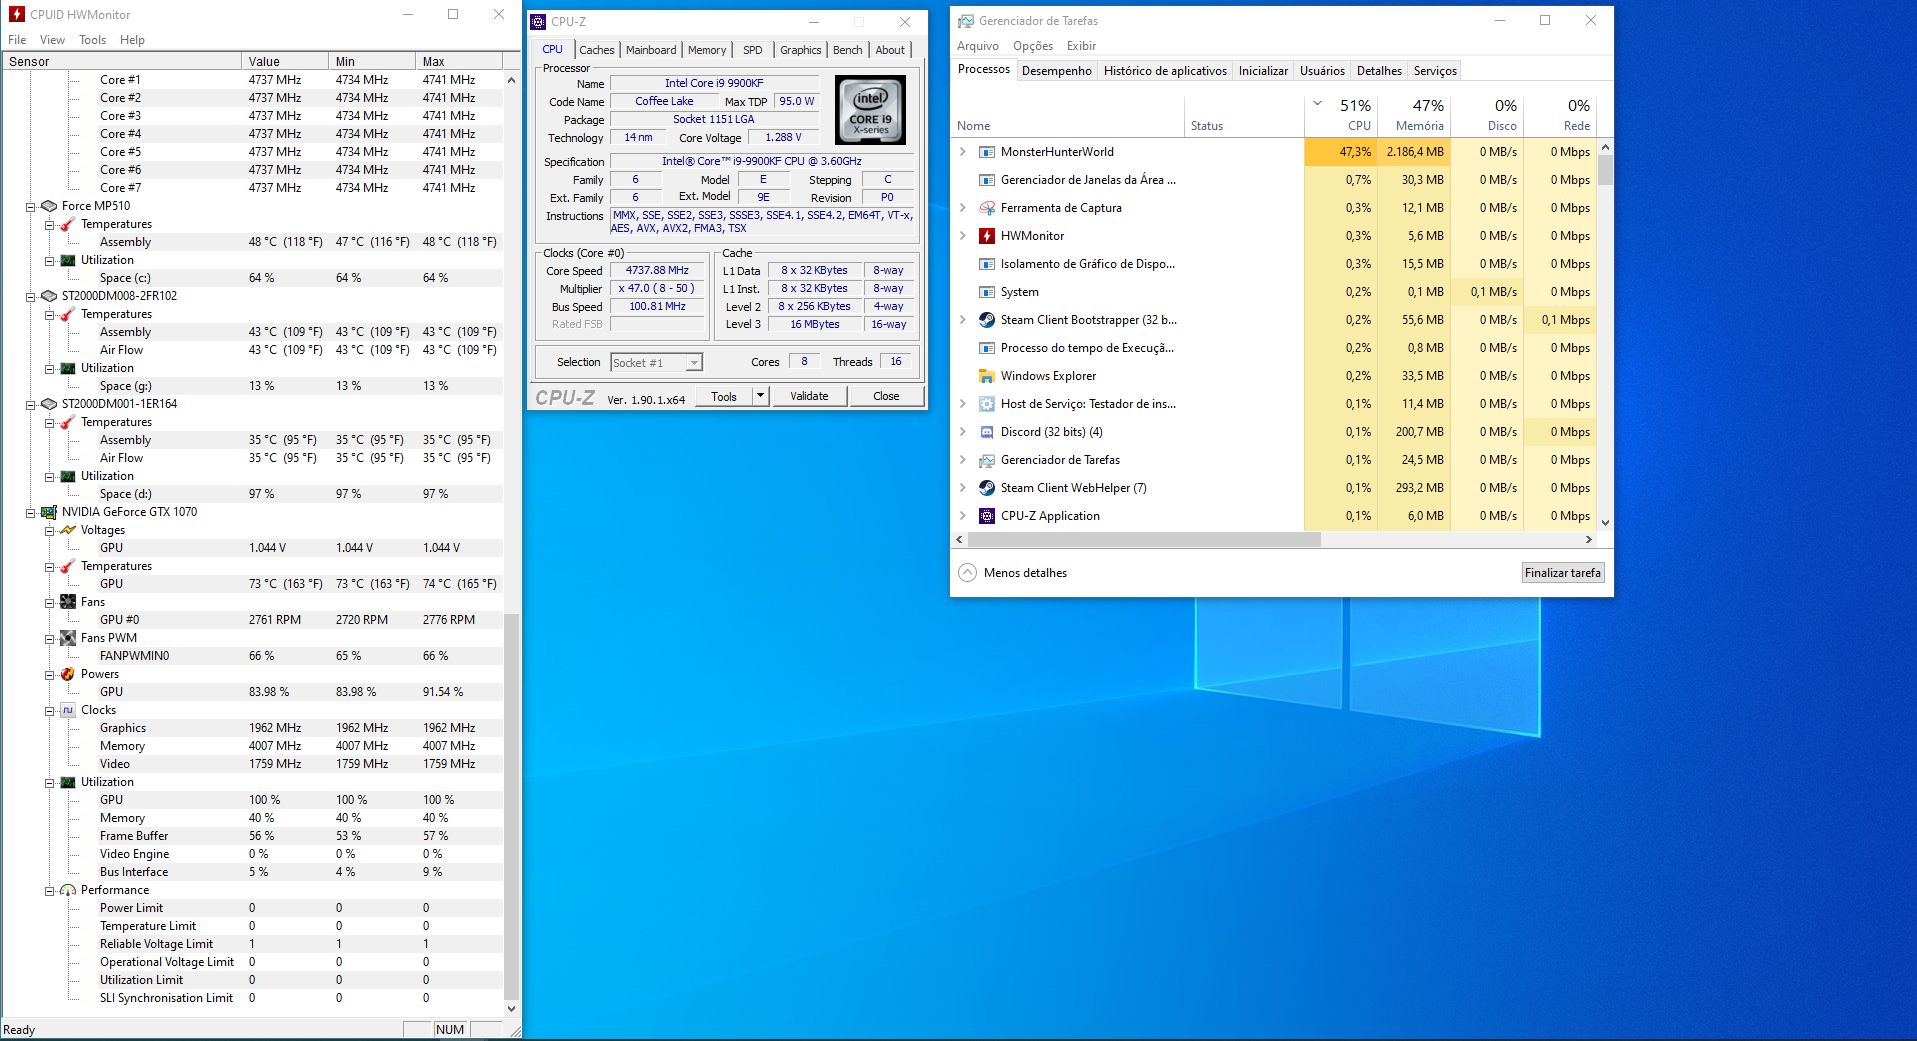The width and height of the screenshot is (1917, 1041).
Task: Click the GPU Performance gauge icon
Action: coord(68,890)
